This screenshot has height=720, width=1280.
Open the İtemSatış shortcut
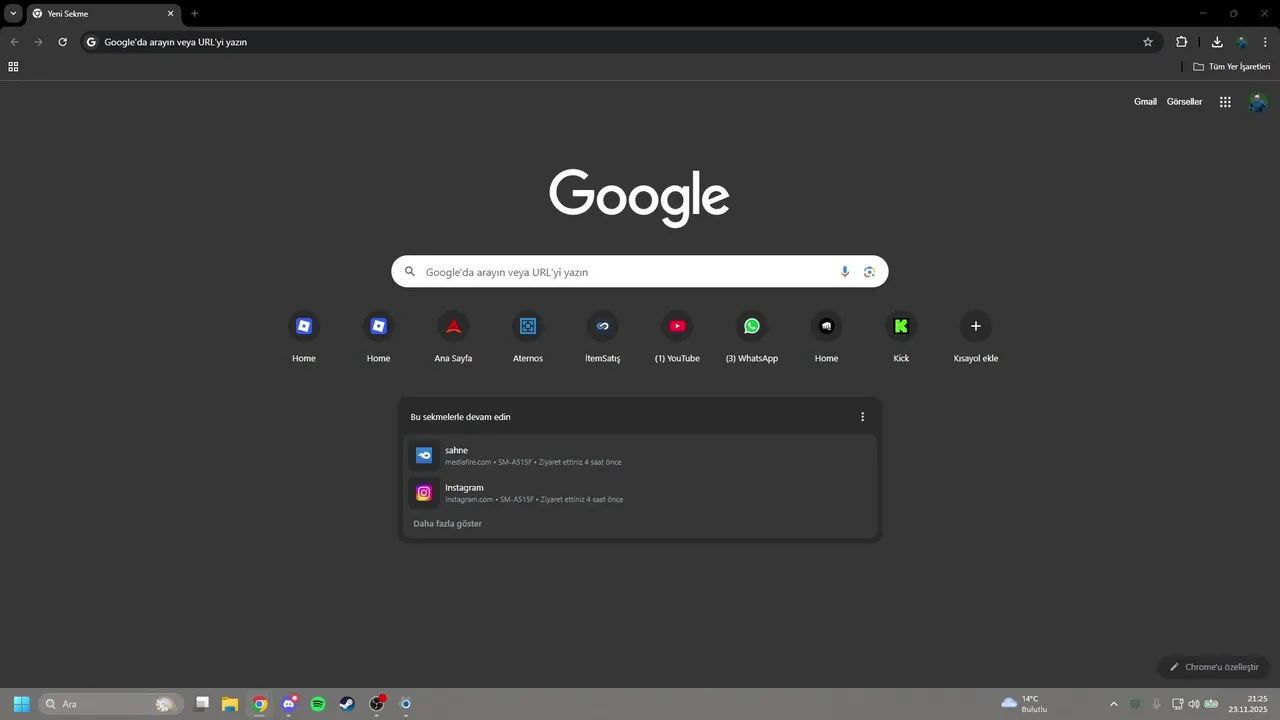pyautogui.click(x=602, y=336)
